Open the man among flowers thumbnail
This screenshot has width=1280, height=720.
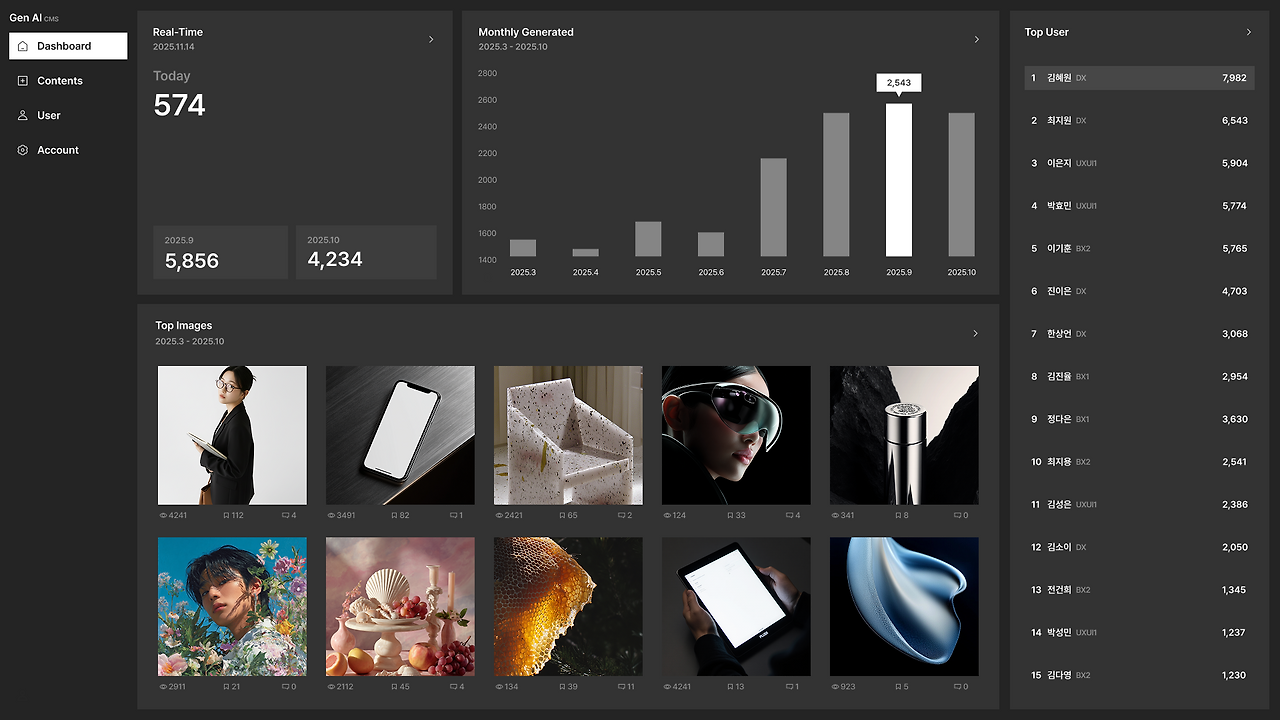[x=232, y=607]
